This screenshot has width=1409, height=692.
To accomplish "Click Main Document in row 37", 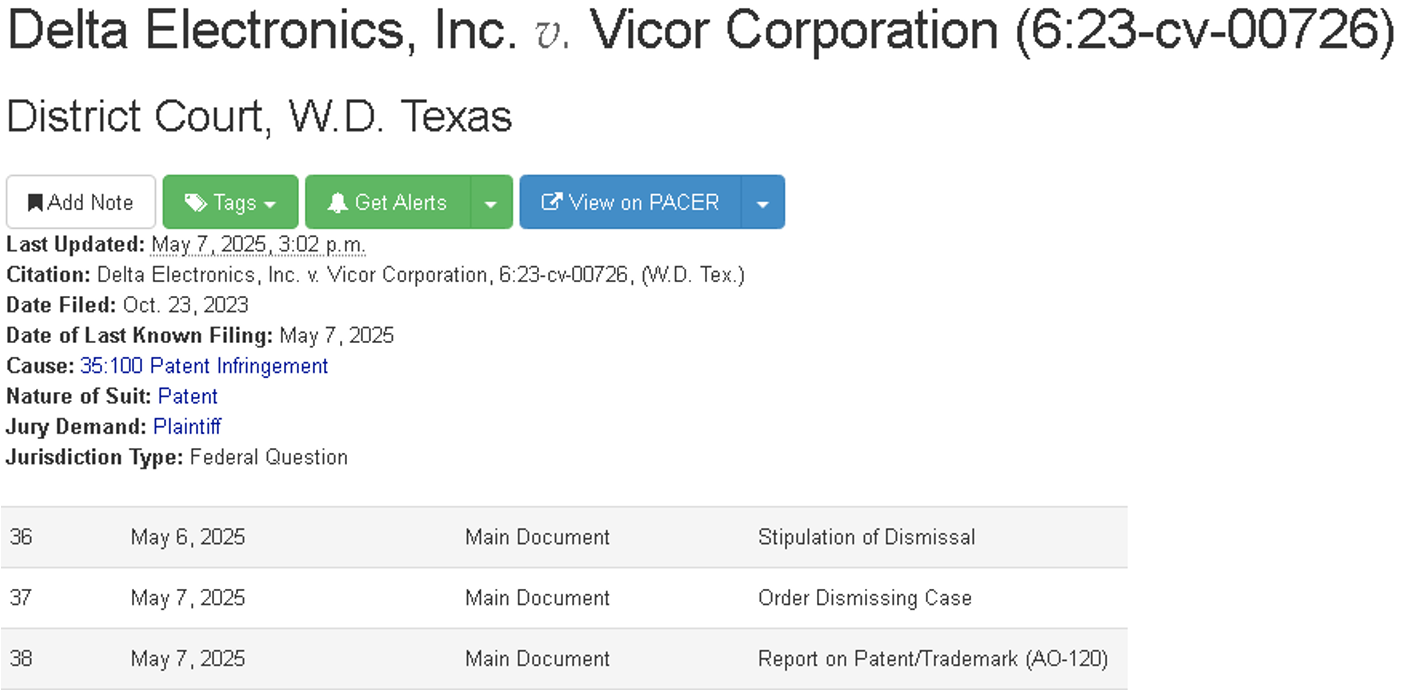I will tap(537, 598).
